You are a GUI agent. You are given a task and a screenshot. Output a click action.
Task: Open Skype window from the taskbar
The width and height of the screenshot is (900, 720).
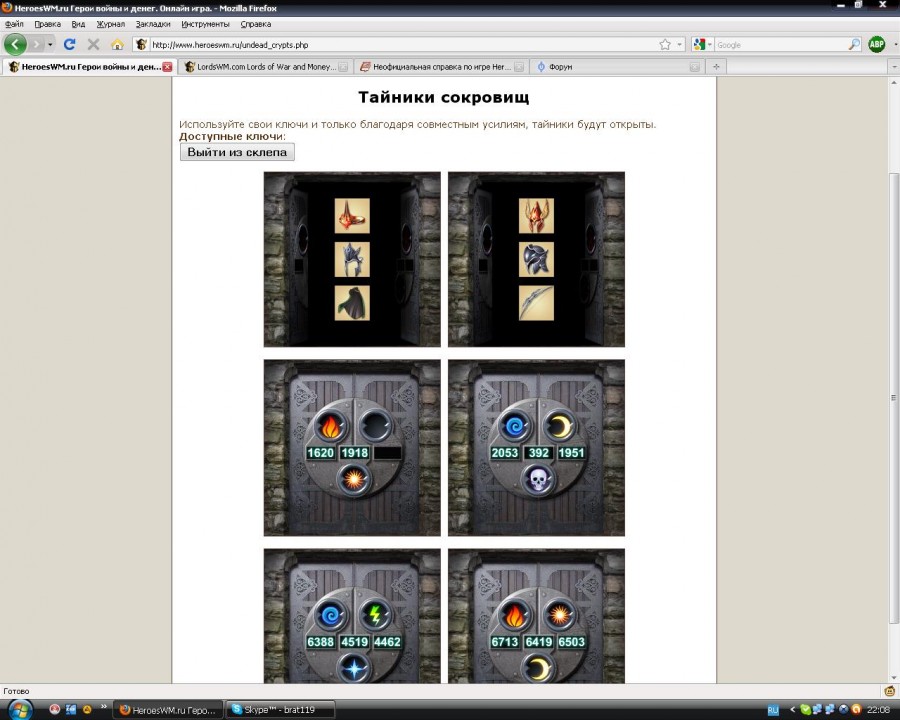(x=279, y=709)
